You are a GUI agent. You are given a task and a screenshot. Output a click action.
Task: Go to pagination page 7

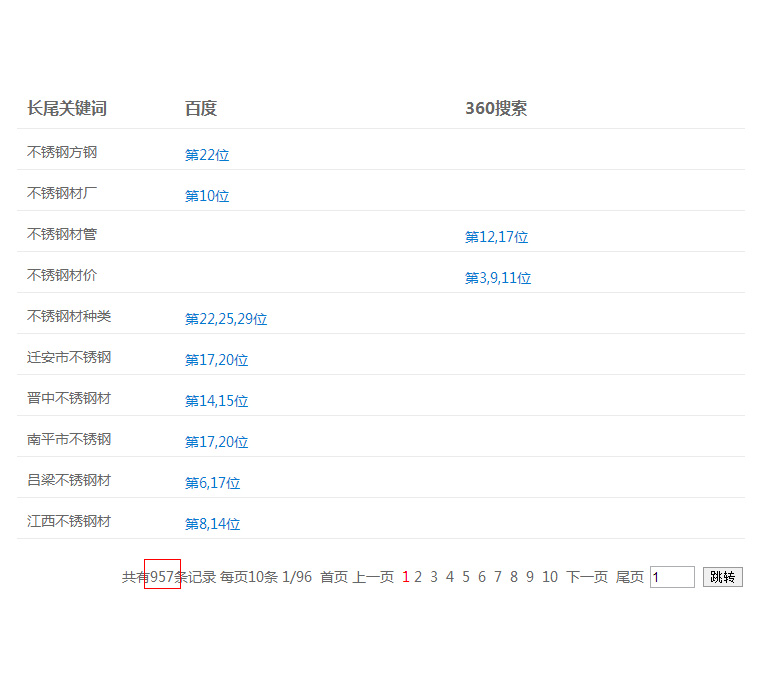tap(498, 577)
